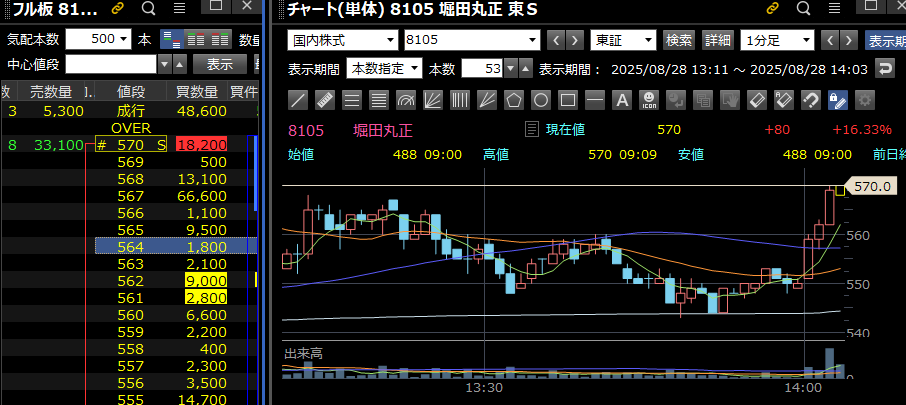The width and height of the screenshot is (906, 405).
Task: Increase 中心値段 with the up arrow
Action: (x=180, y=64)
